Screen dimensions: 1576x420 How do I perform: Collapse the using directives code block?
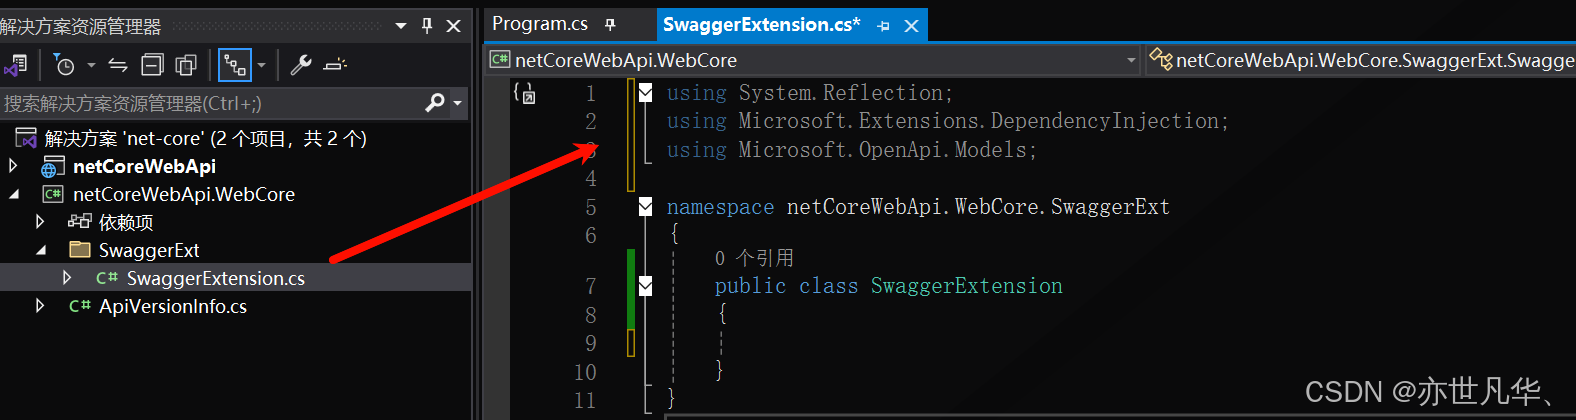(x=646, y=93)
